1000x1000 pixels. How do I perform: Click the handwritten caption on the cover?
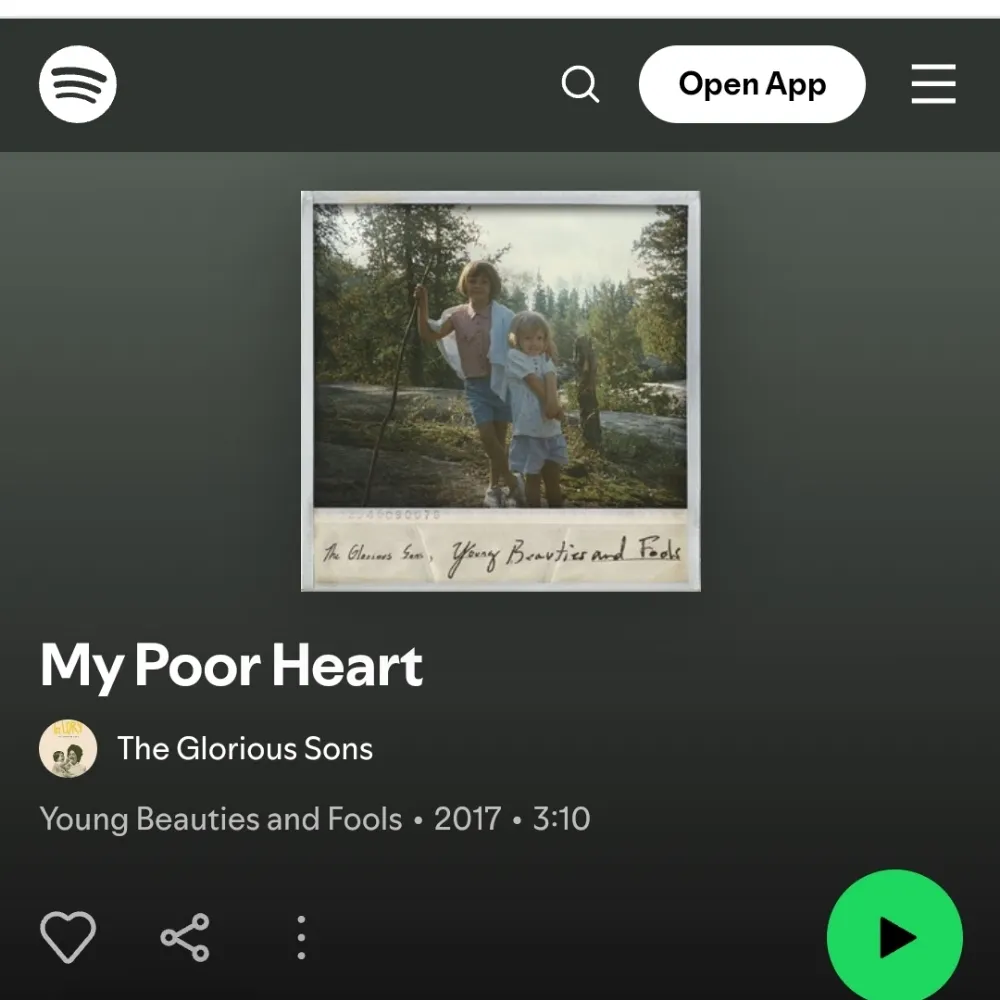click(x=502, y=553)
